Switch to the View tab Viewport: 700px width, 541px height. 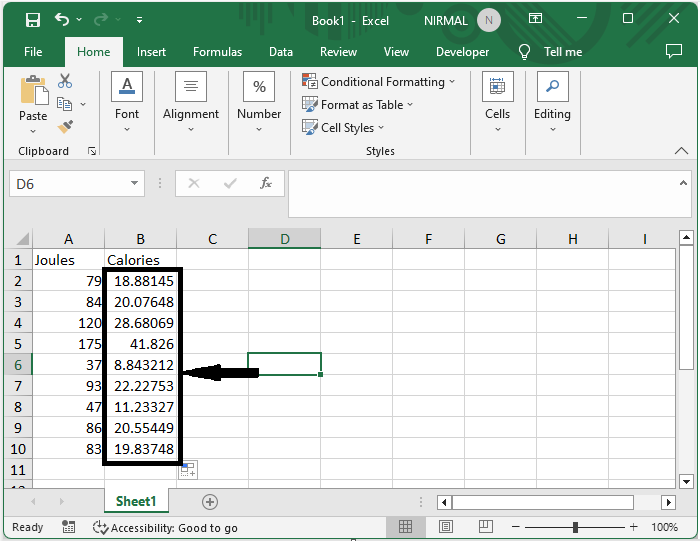(396, 52)
